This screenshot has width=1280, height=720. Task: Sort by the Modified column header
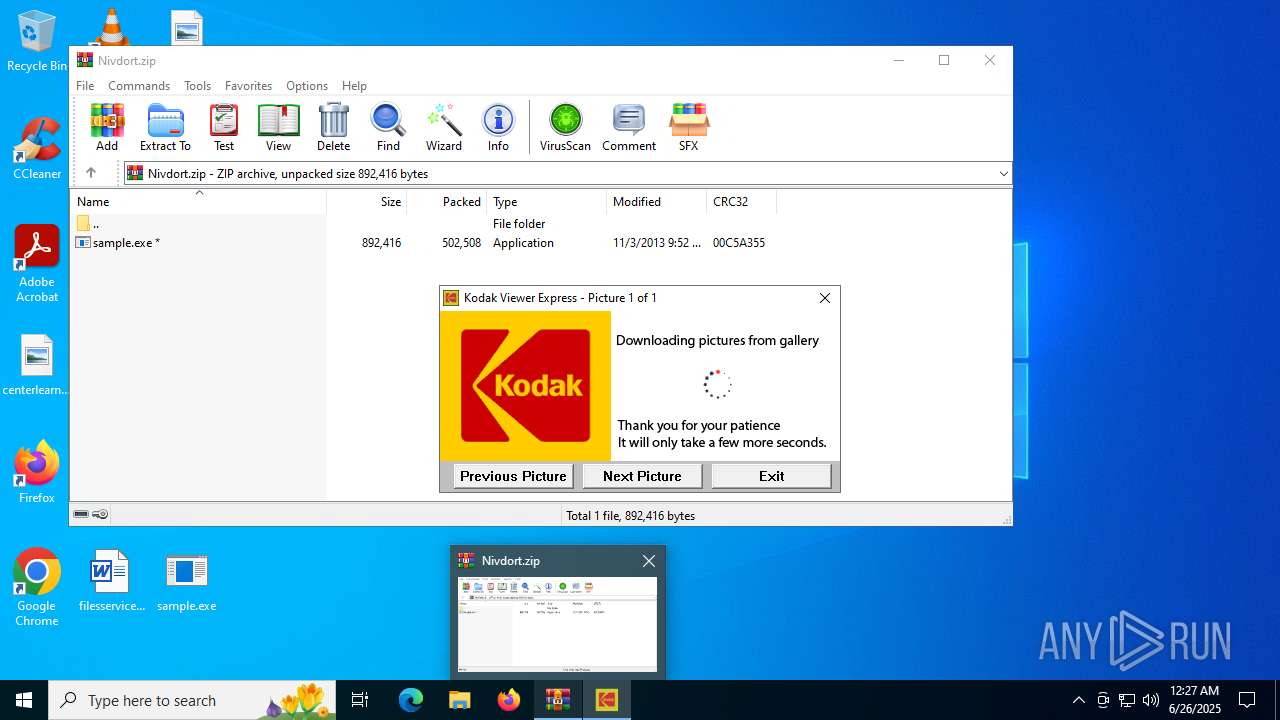tap(657, 202)
